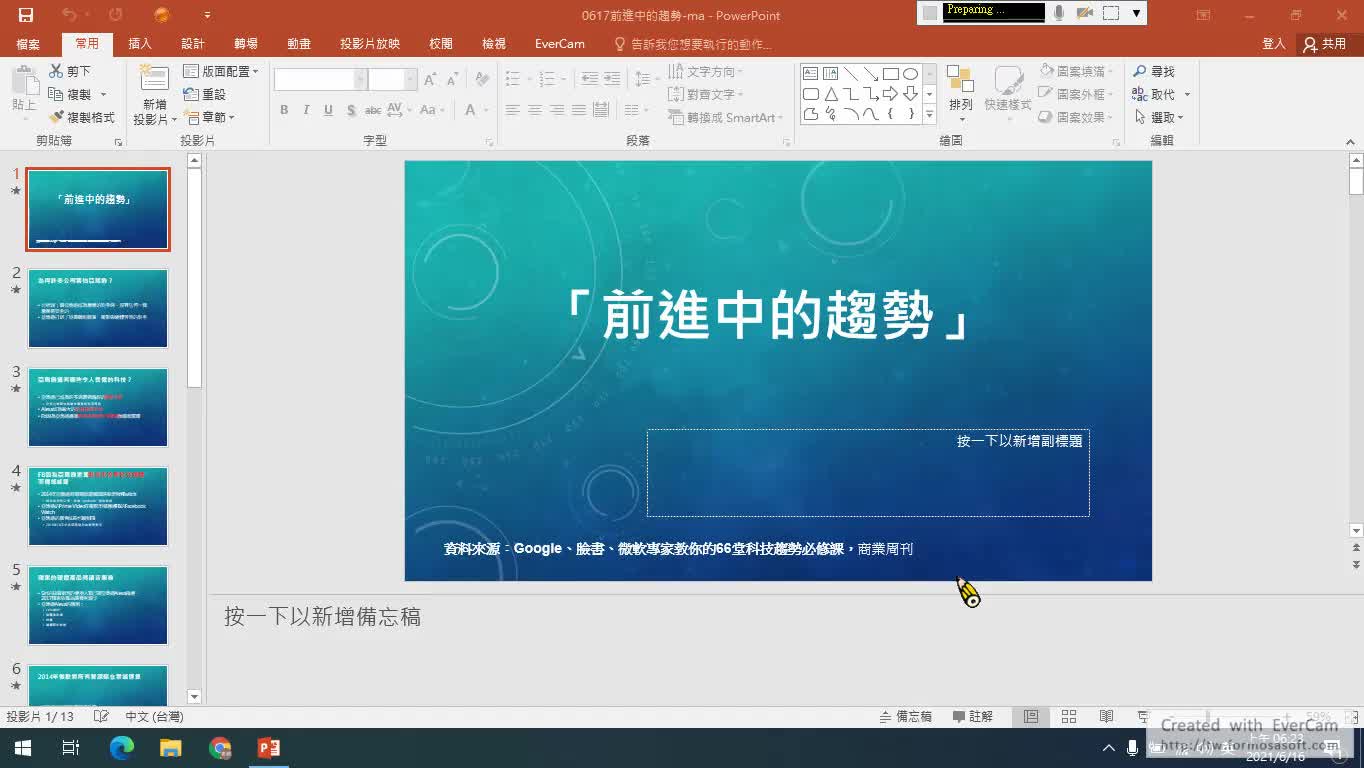Toggle justify text alignment
The image size is (1364, 768).
coord(579,110)
